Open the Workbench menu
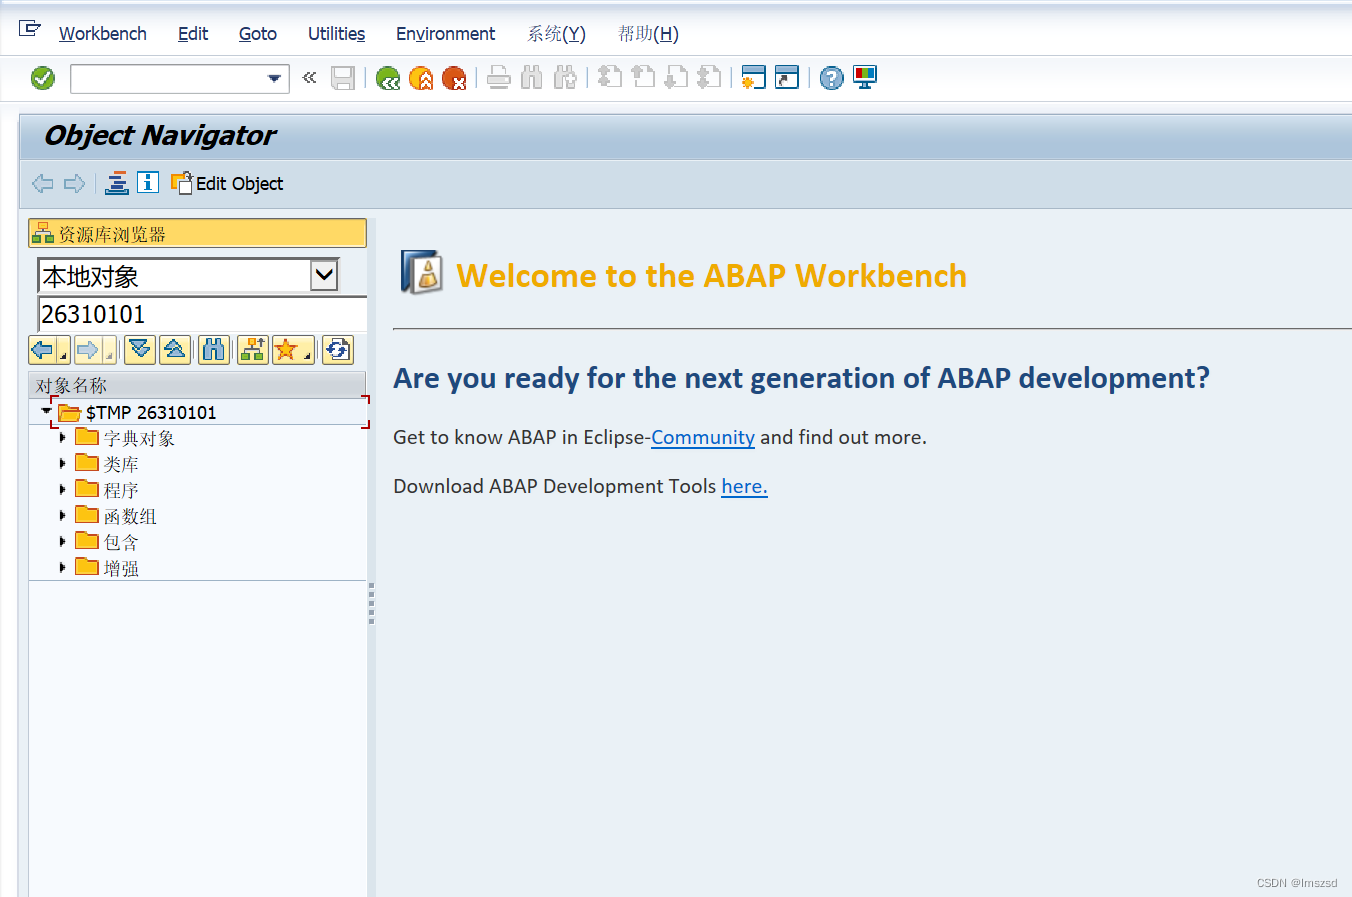The height and width of the screenshot is (897, 1352). (x=103, y=34)
